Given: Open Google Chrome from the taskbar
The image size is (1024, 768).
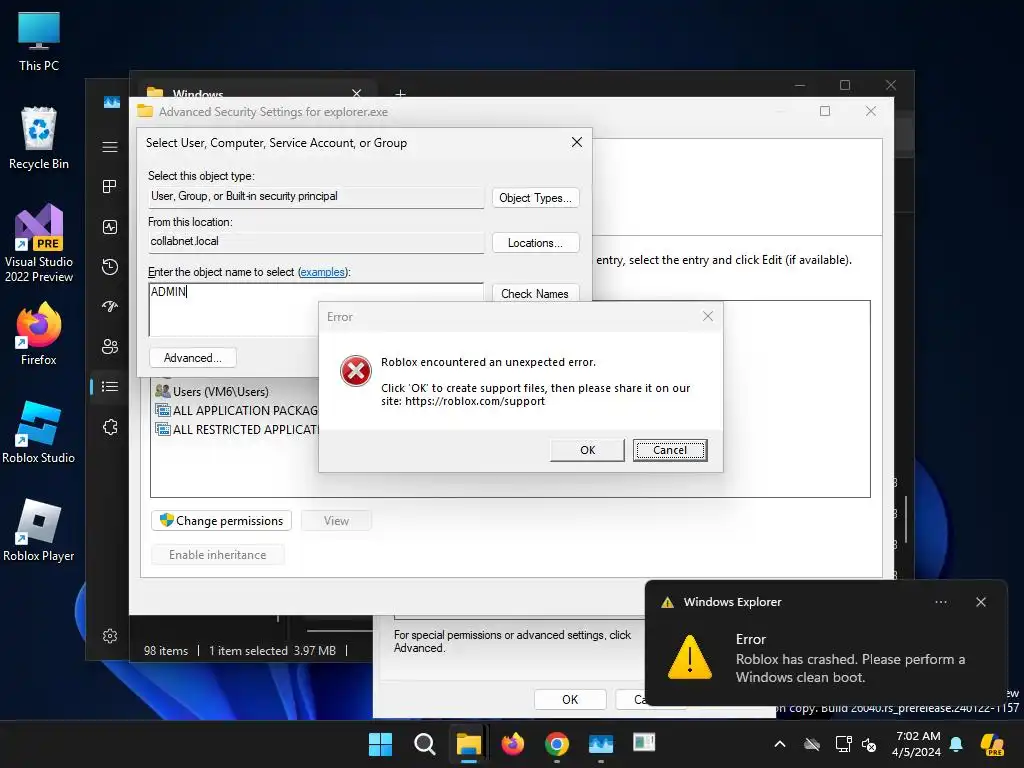Looking at the screenshot, I should coord(556,744).
